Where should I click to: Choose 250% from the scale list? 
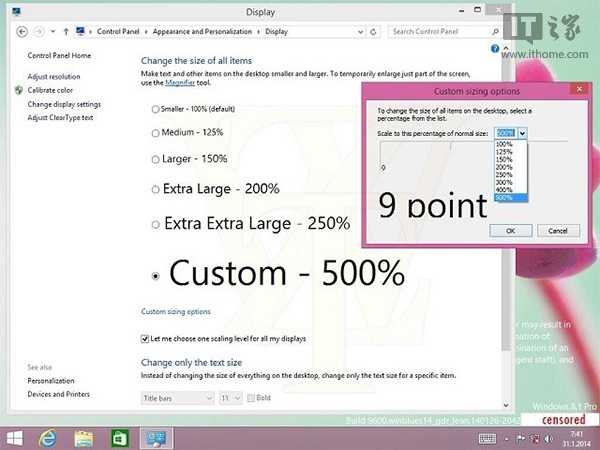pos(511,174)
